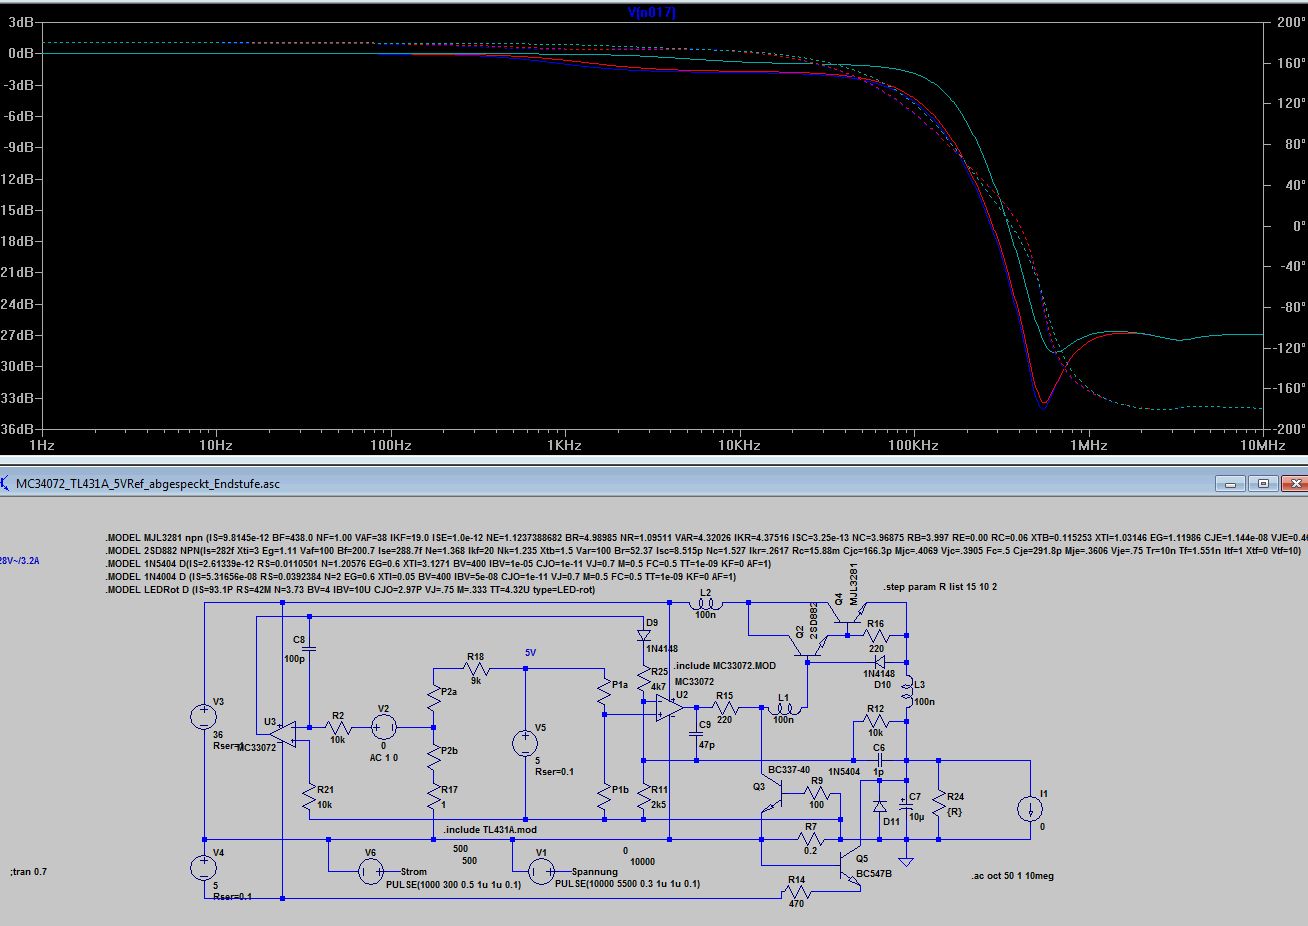Select the V3 36V supply source
Viewport: 1308px width, 926px height.
tap(204, 717)
